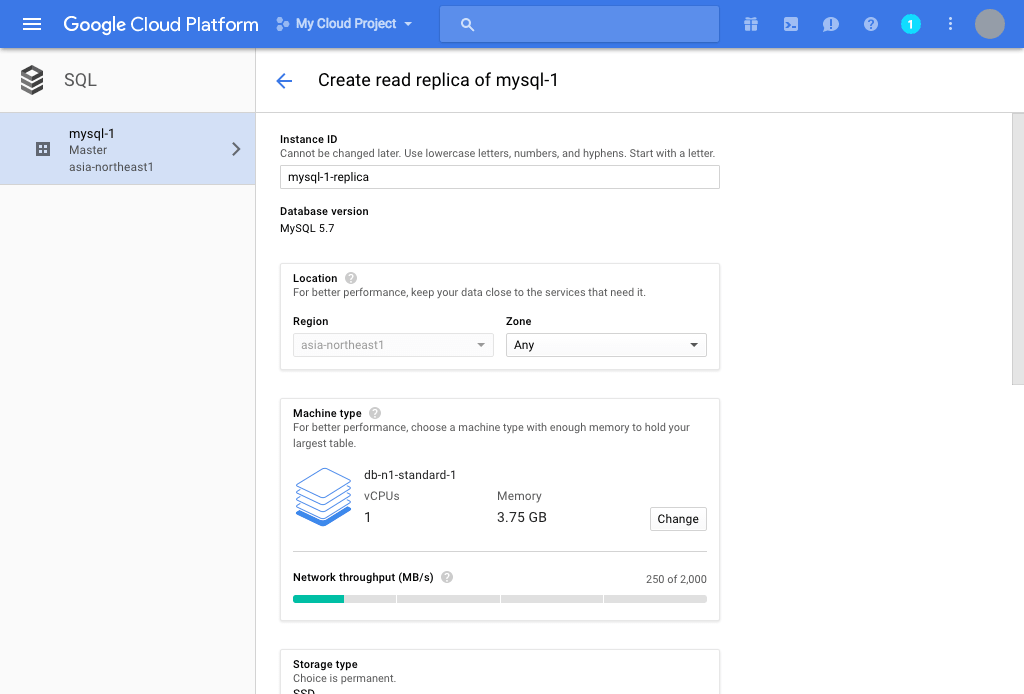Click the 250 of 2,000 value
The height and width of the screenshot is (694, 1024).
(x=676, y=579)
